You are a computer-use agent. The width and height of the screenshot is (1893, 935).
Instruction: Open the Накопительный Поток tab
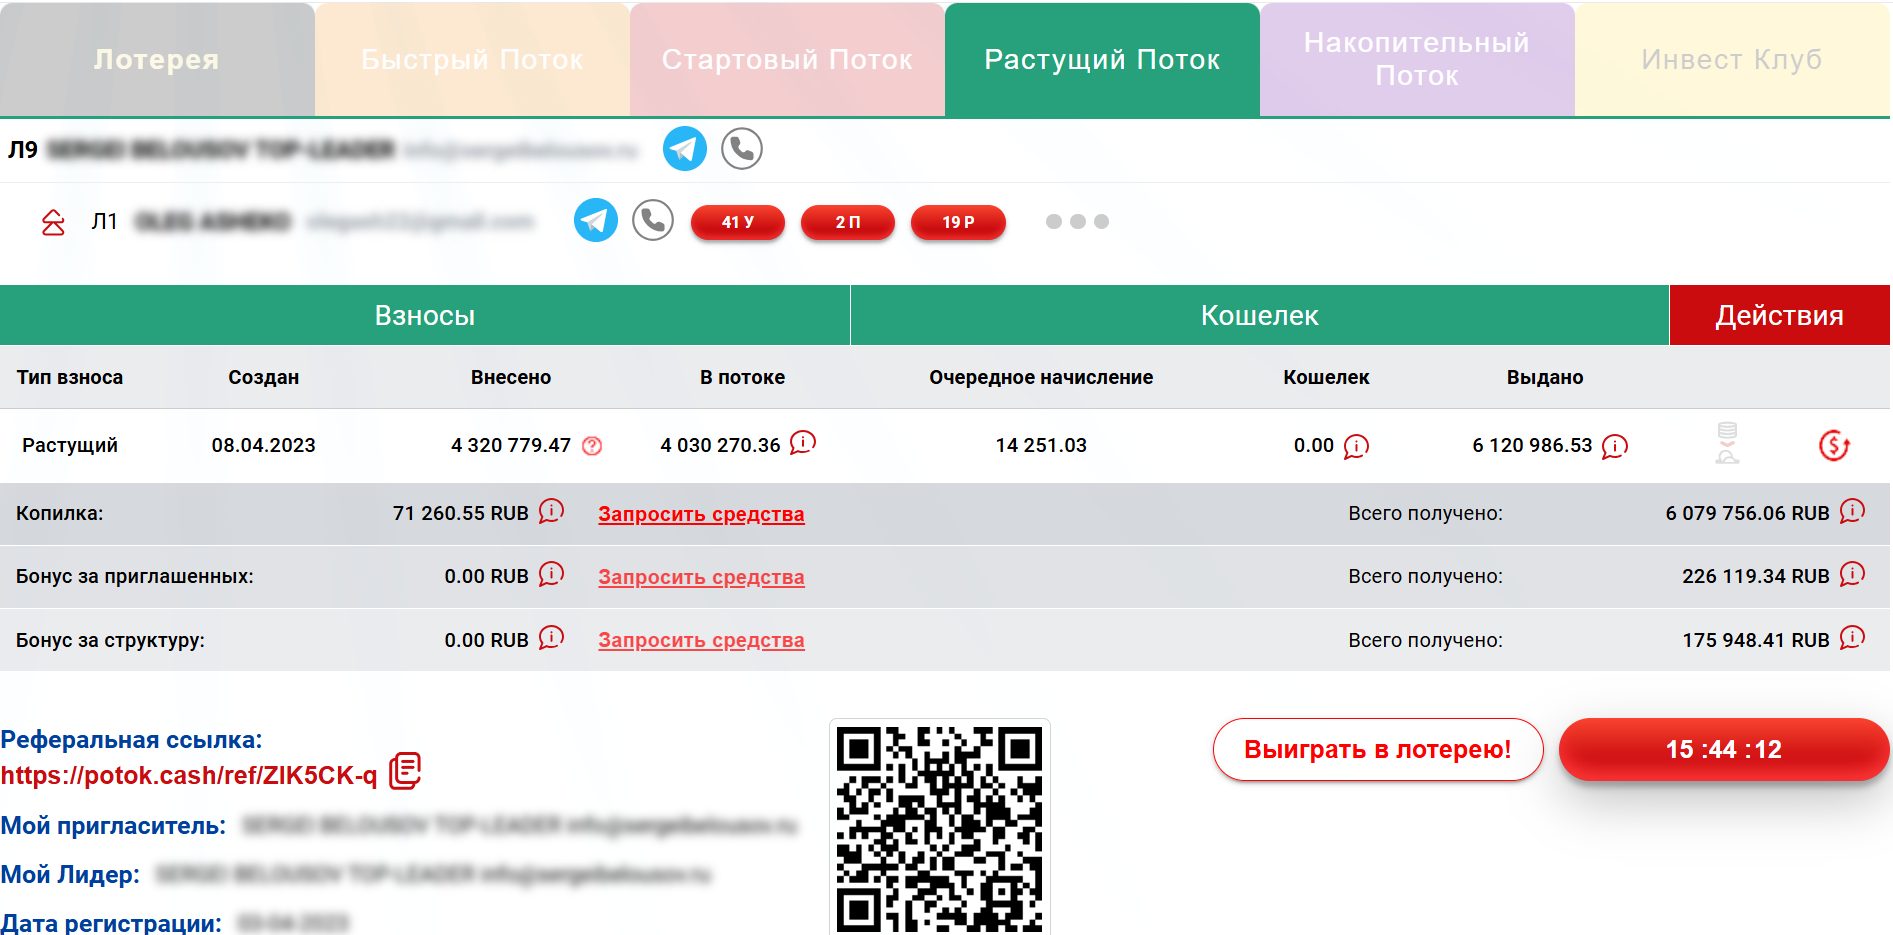(1416, 60)
